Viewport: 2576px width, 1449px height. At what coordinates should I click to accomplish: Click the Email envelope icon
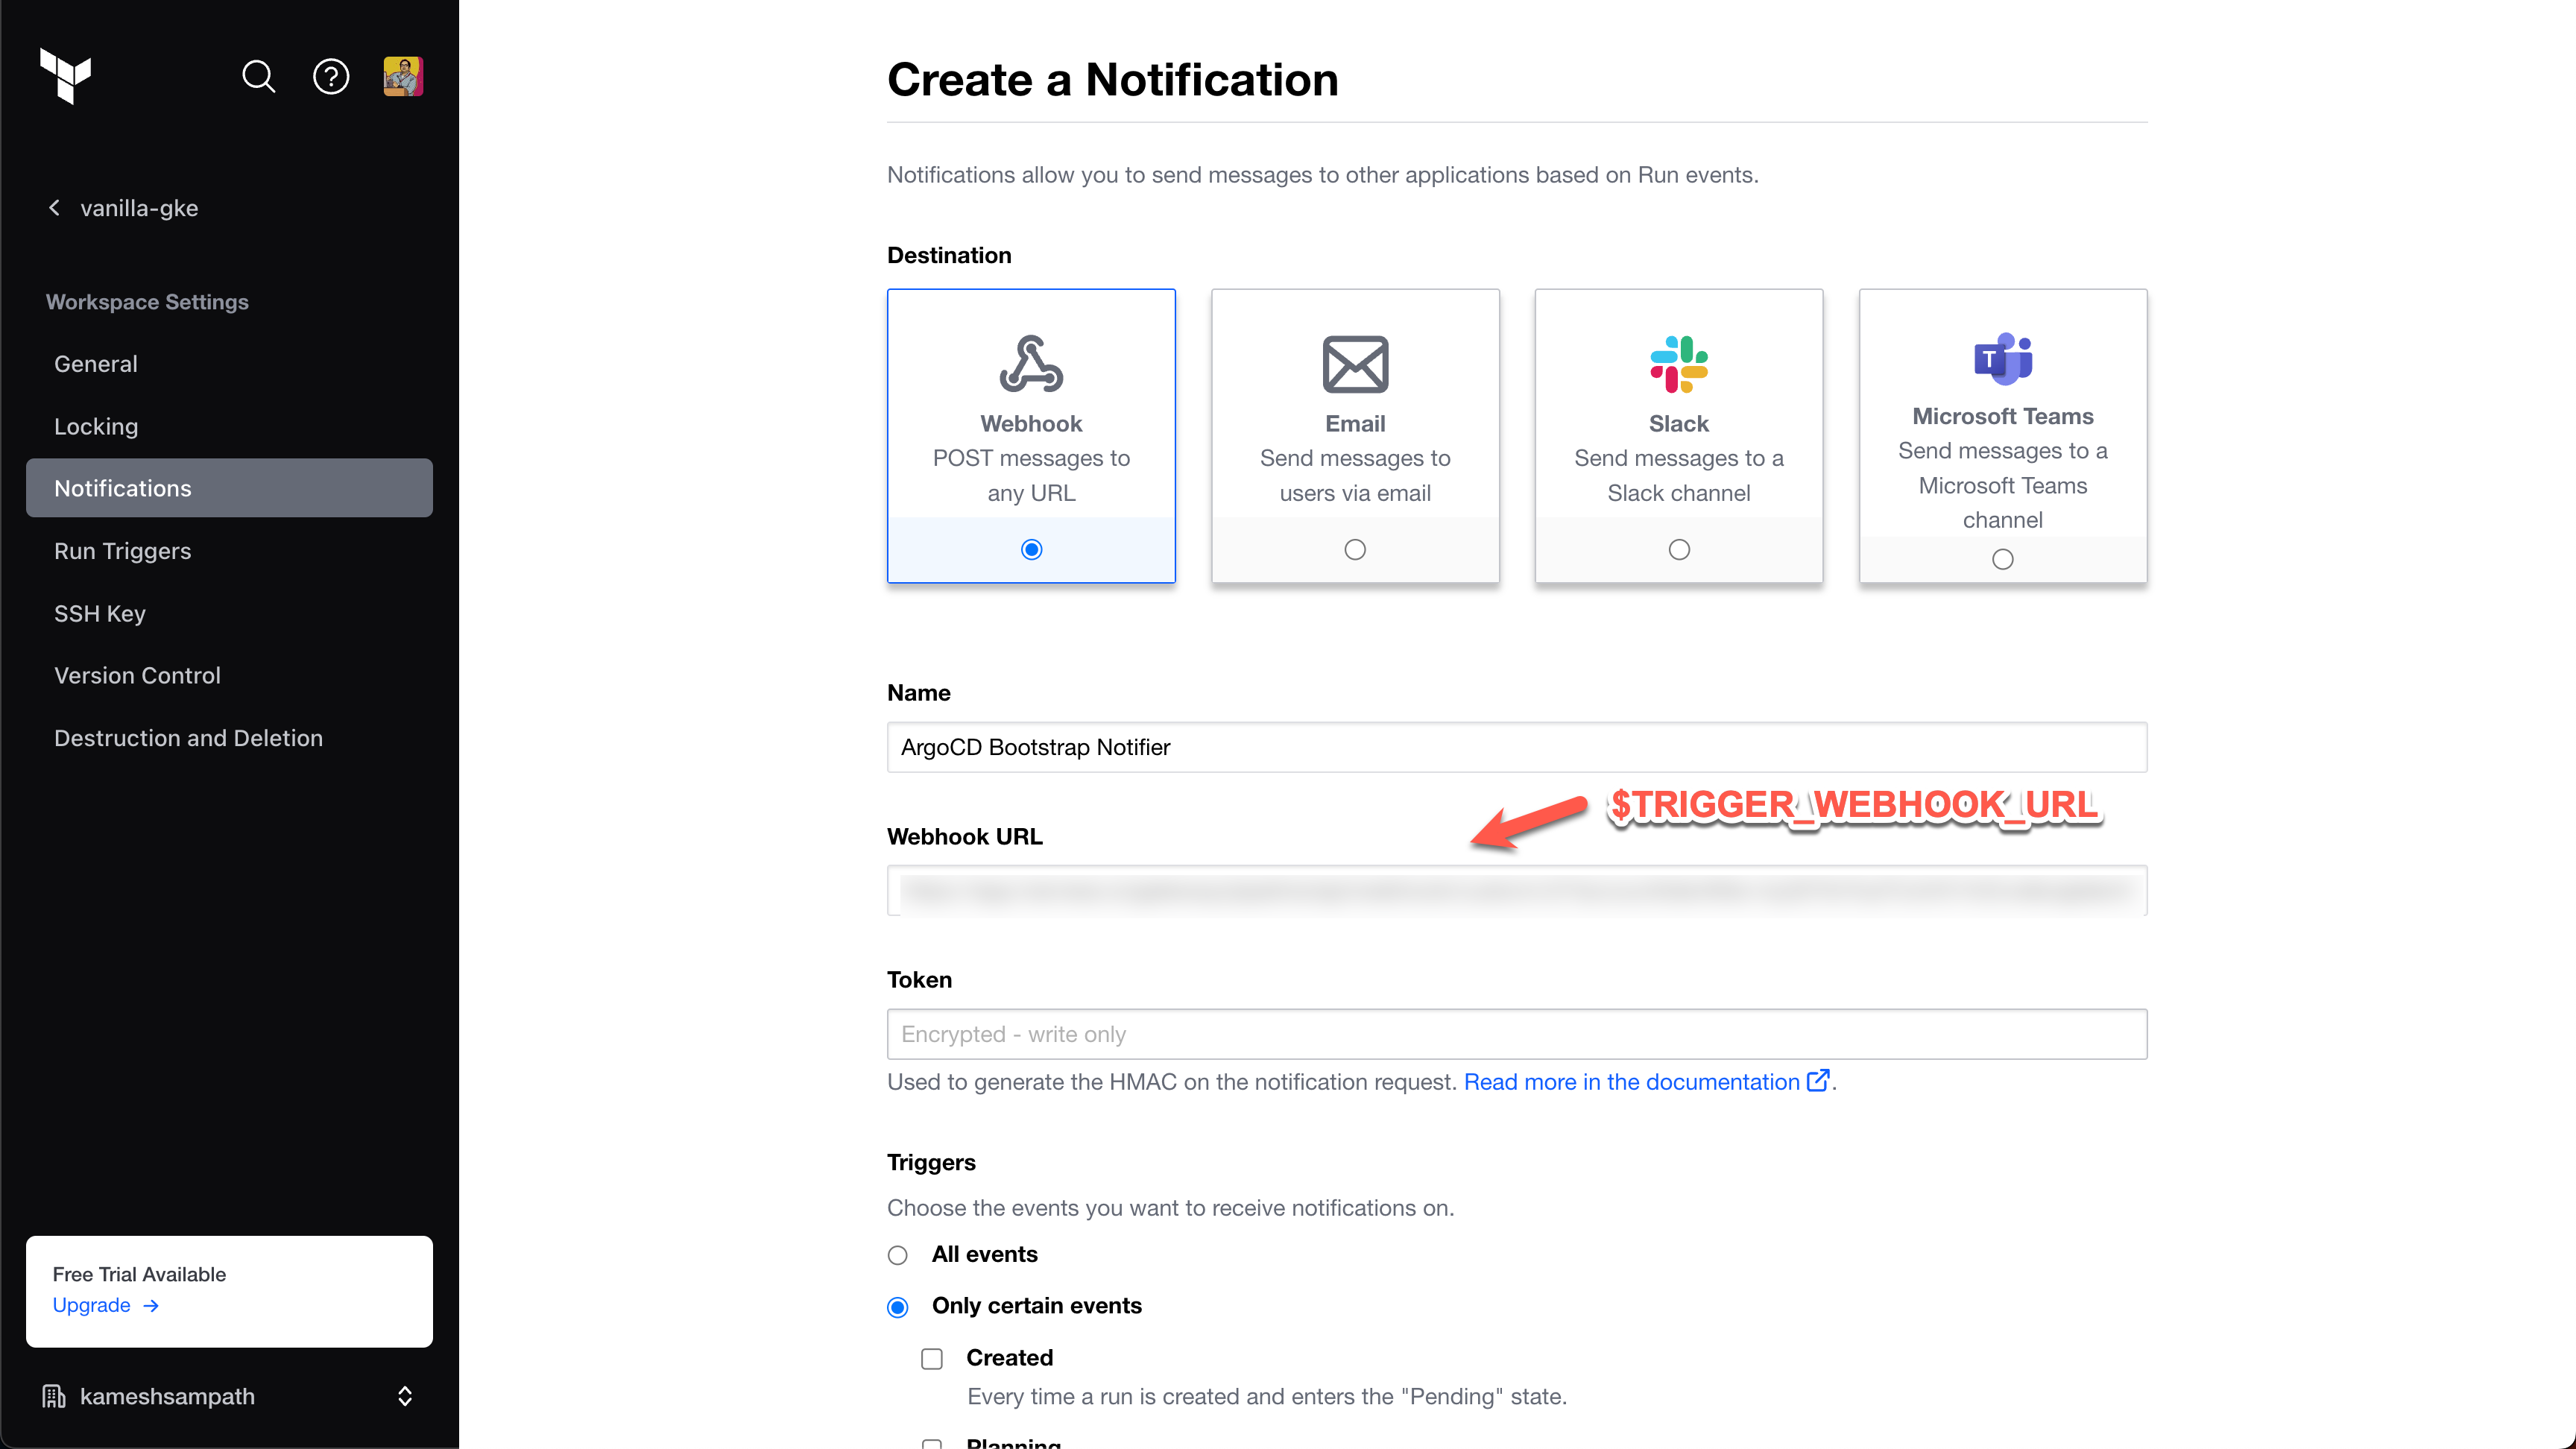1355,364
